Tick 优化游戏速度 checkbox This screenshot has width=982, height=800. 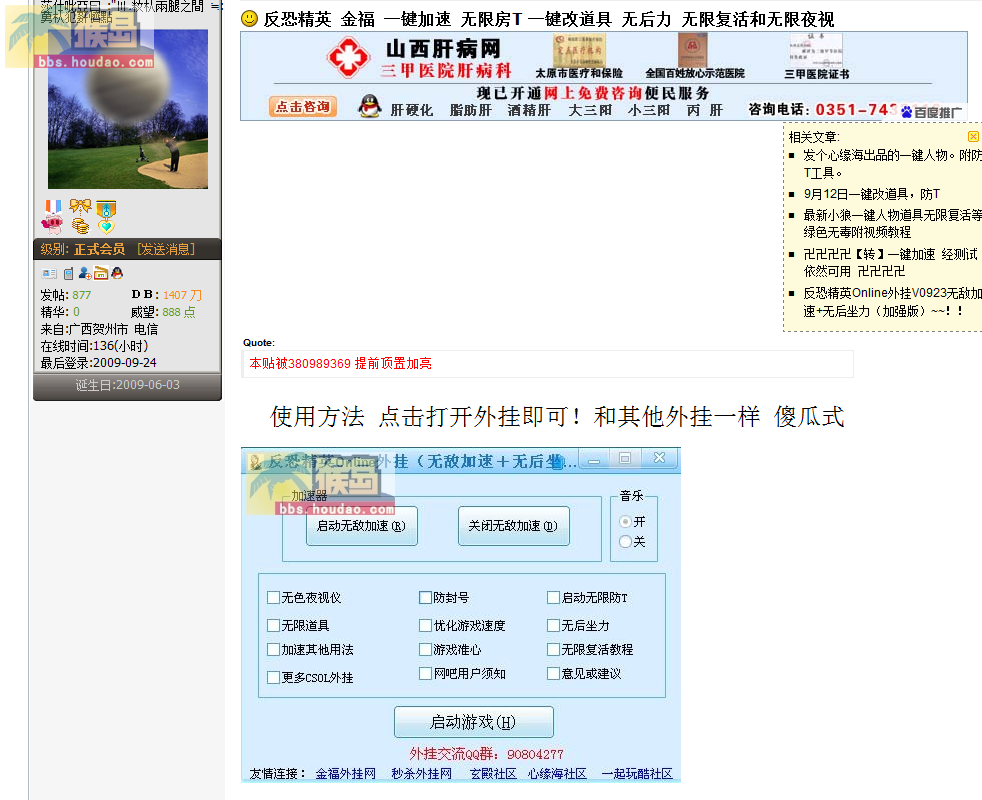pyautogui.click(x=425, y=625)
